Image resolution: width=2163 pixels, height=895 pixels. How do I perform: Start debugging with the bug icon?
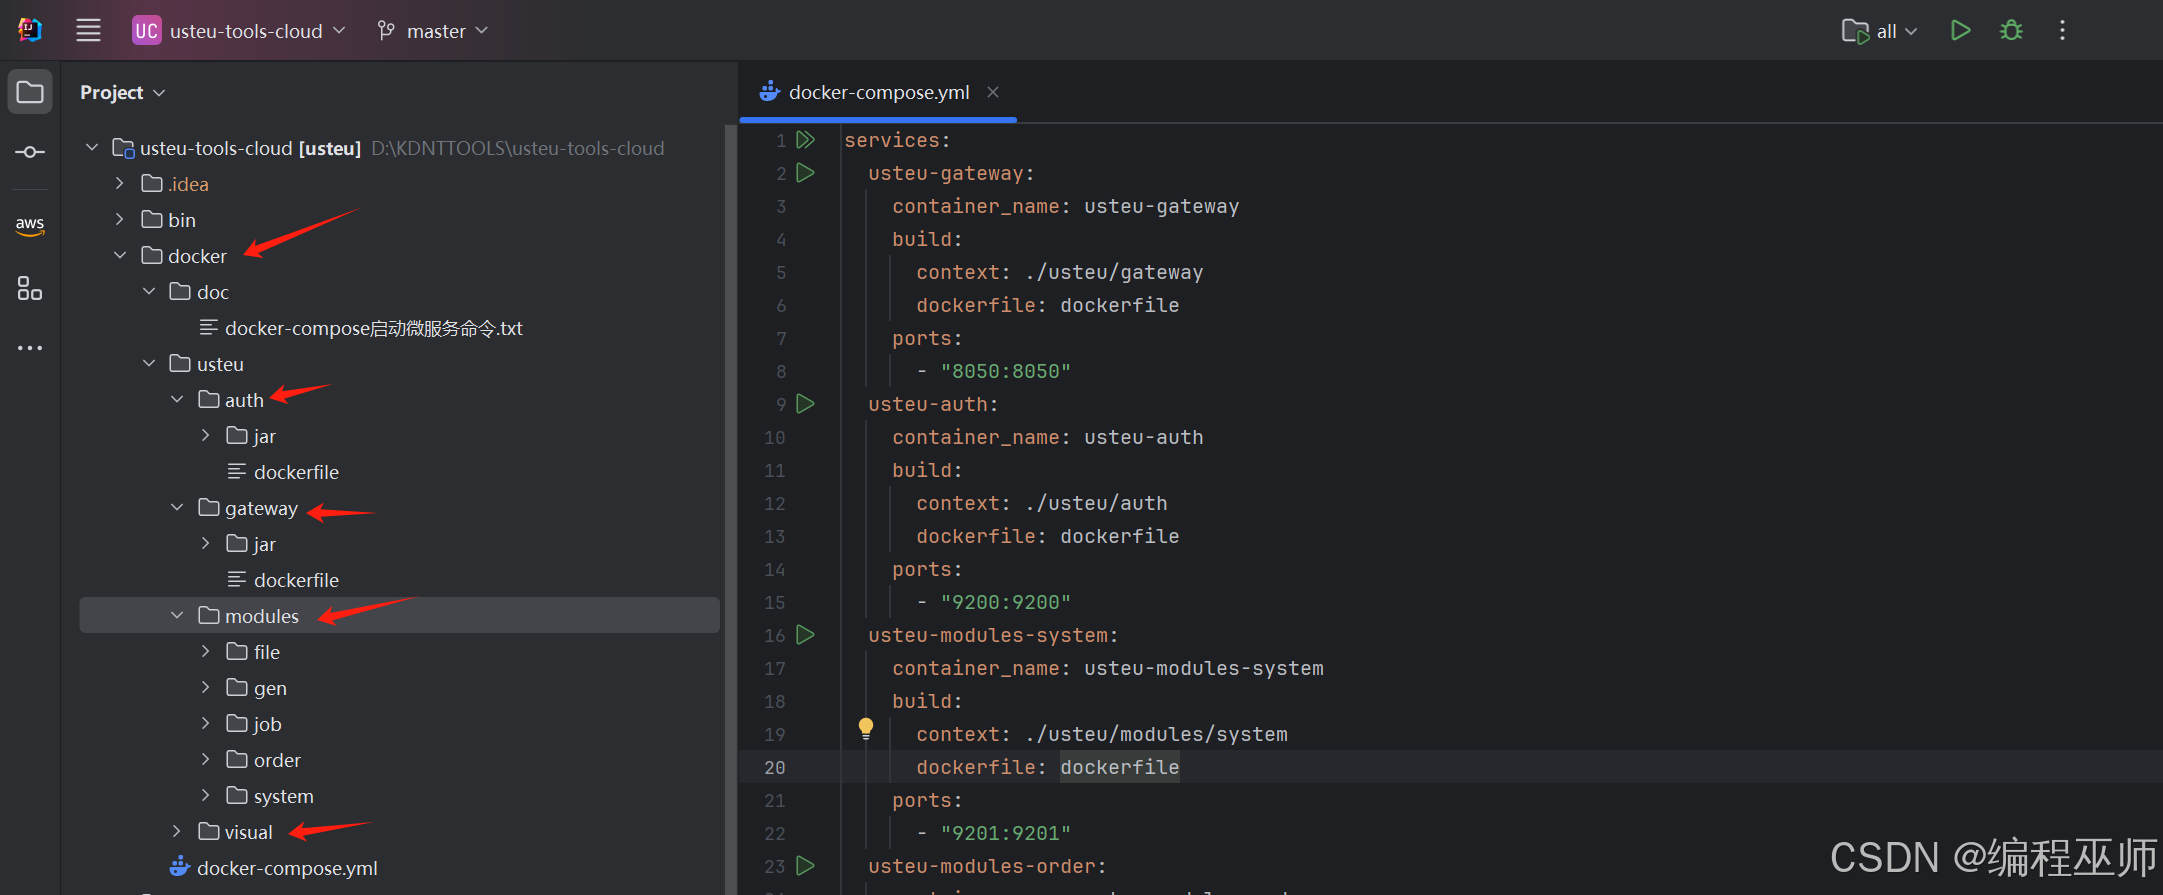tap(2011, 30)
